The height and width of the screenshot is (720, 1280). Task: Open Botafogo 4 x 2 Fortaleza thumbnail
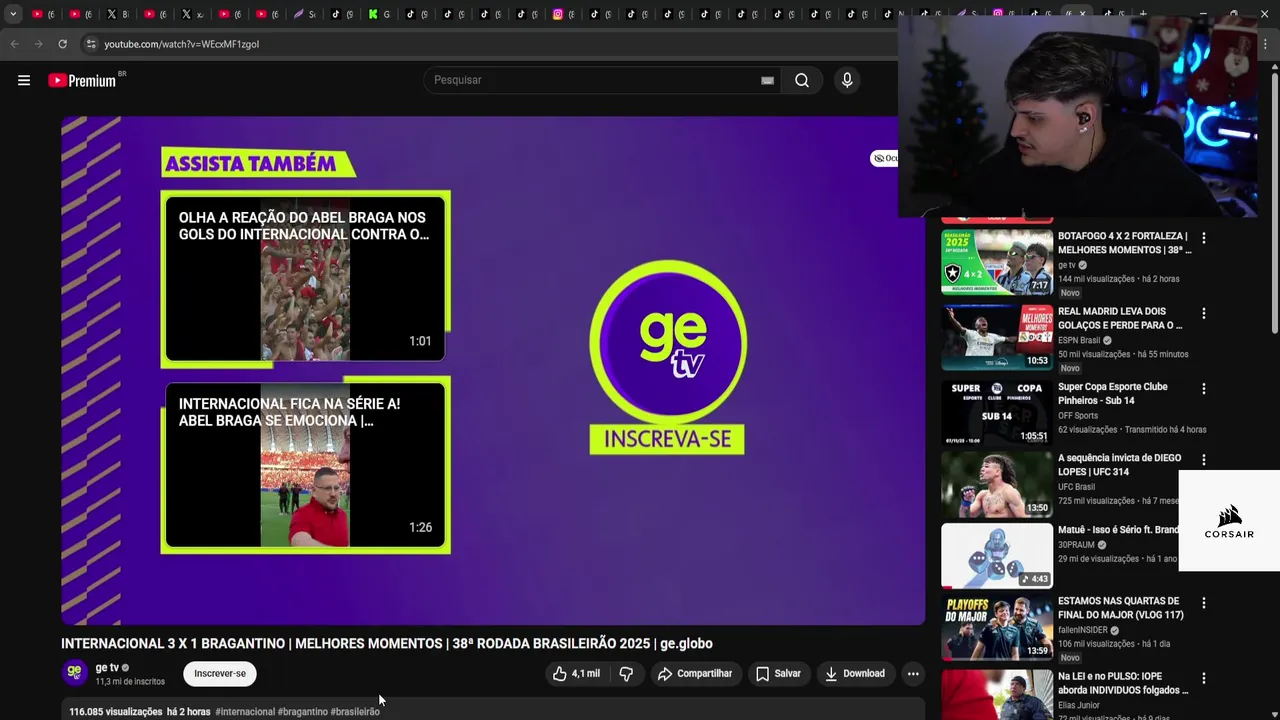[997, 262]
